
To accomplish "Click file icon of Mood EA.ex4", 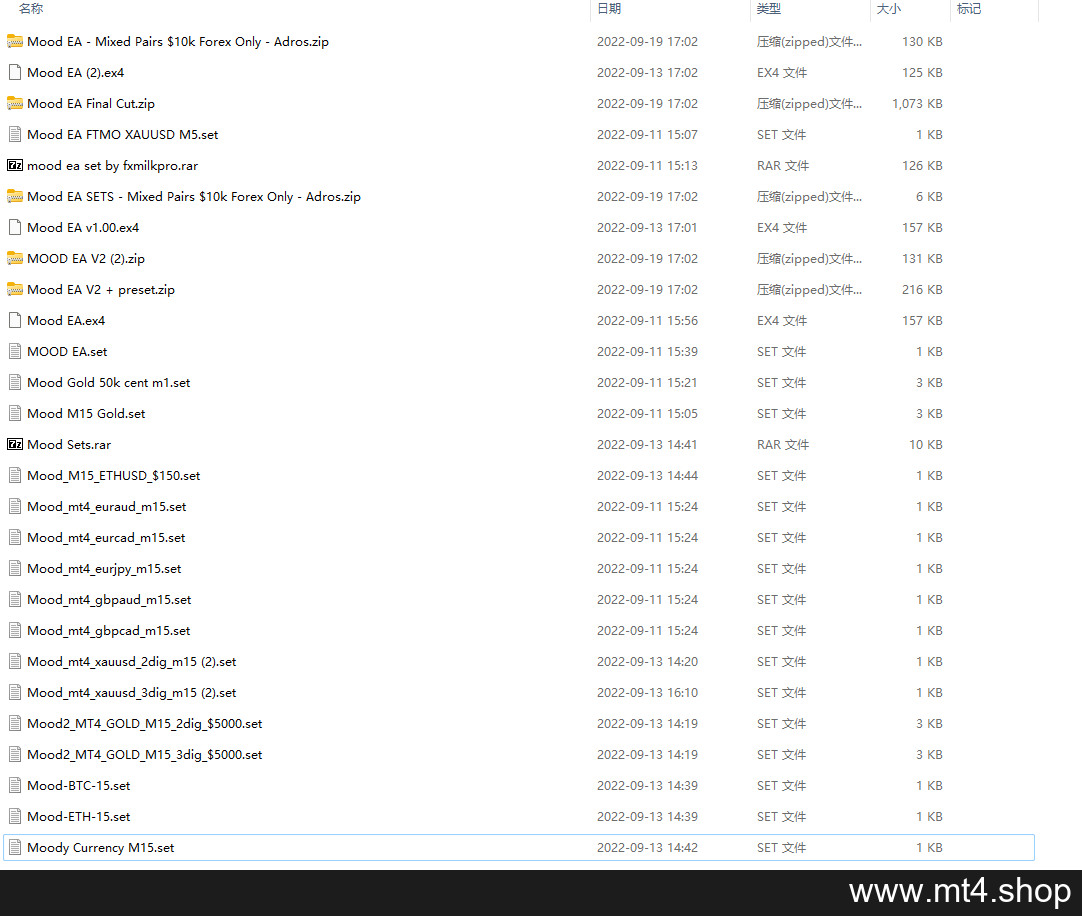I will (14, 320).
